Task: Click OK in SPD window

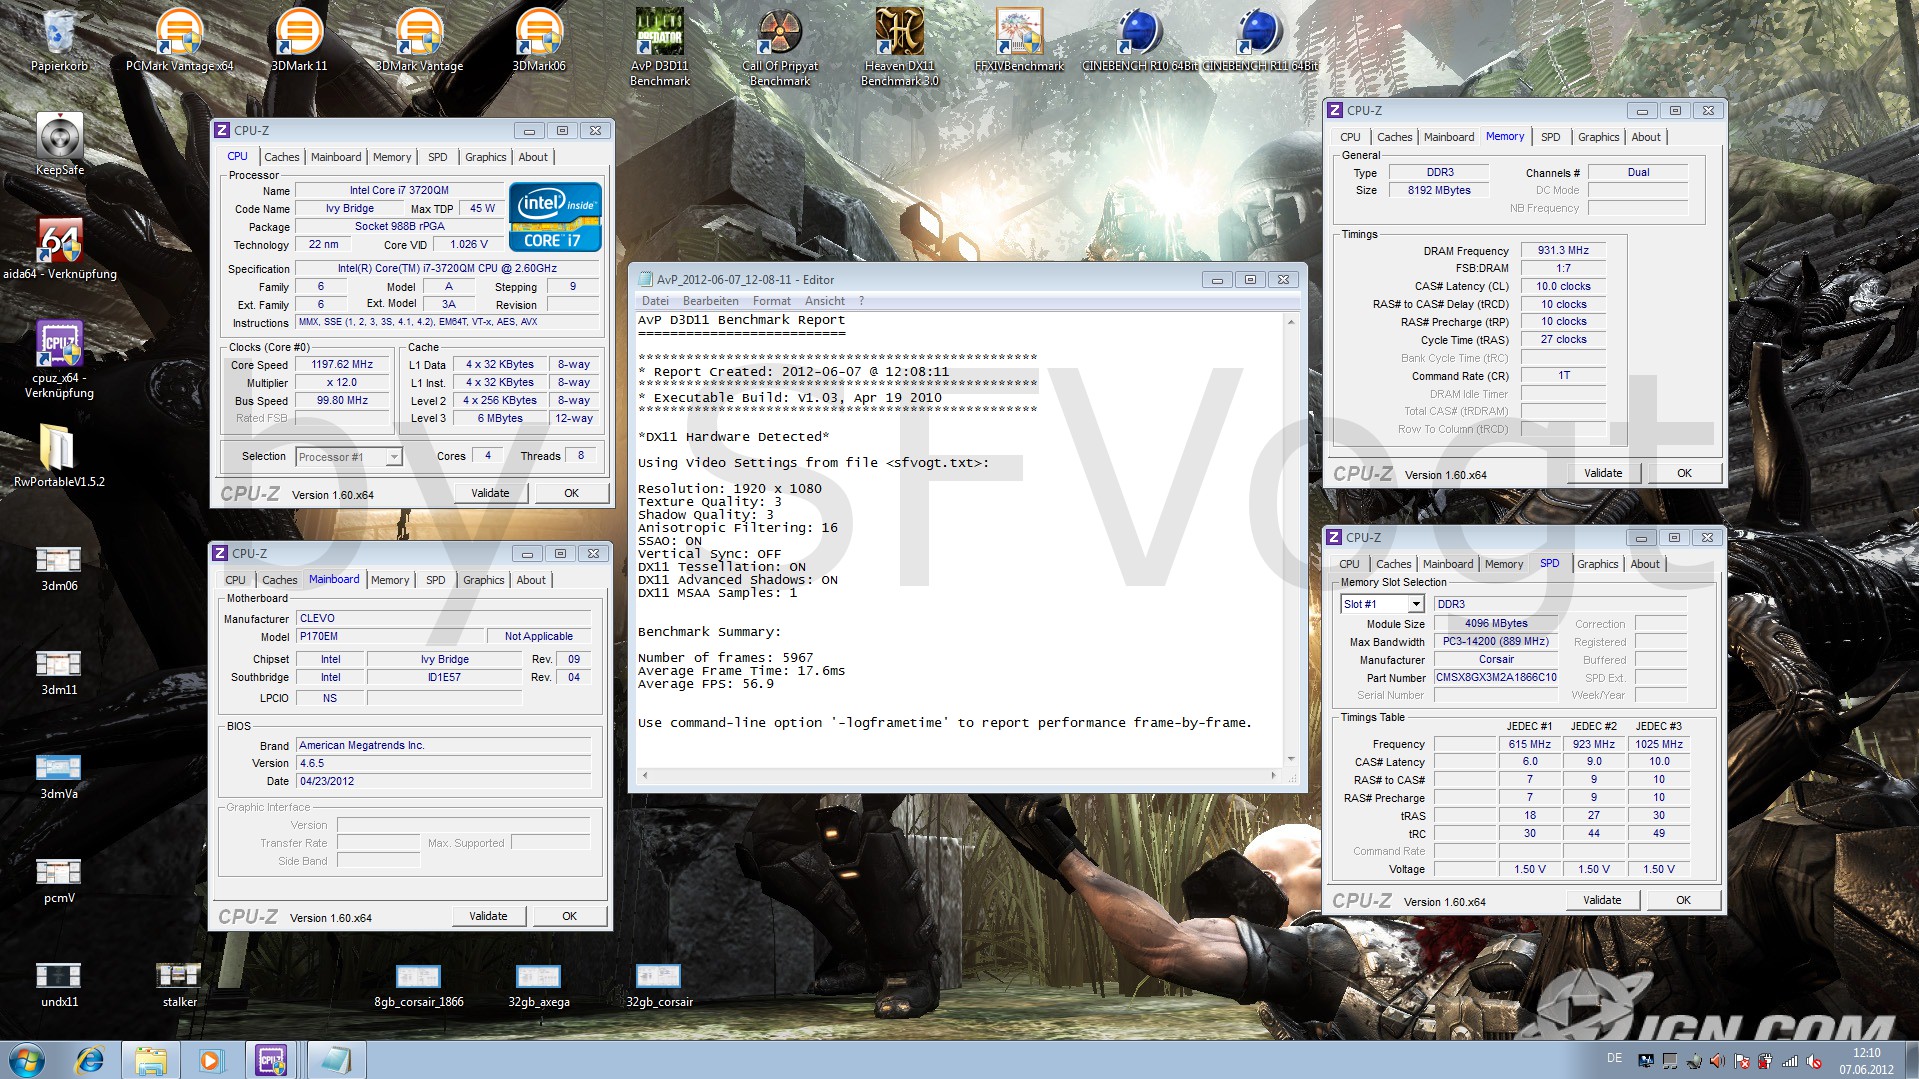Action: pos(1683,900)
